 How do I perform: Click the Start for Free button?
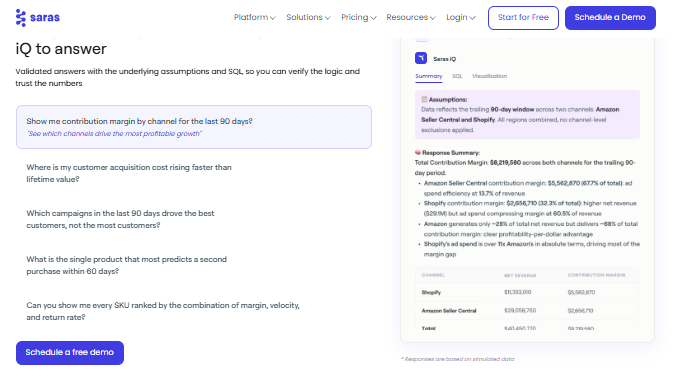(x=523, y=18)
